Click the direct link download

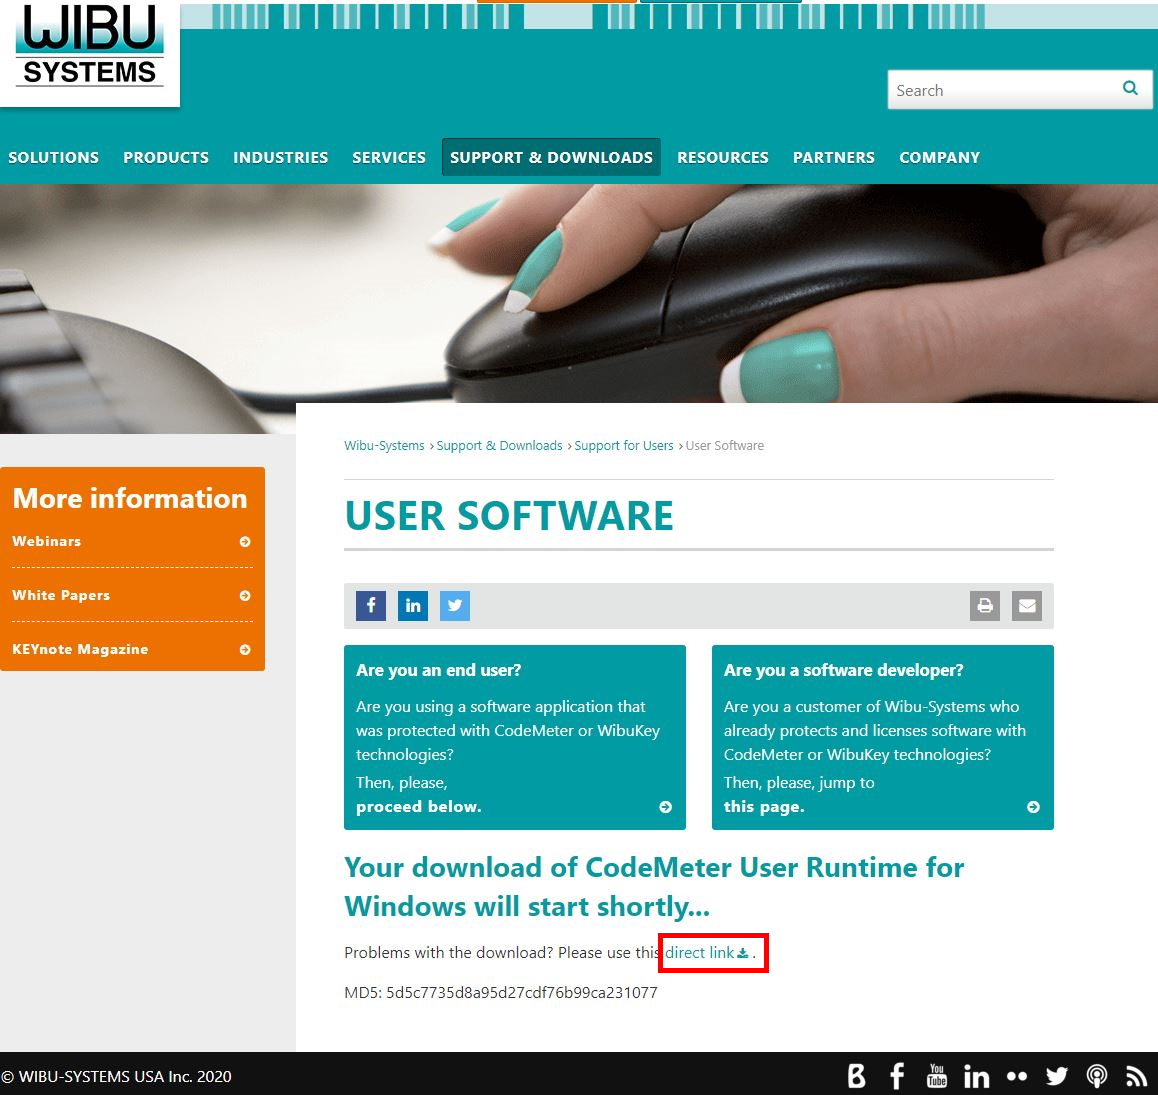coord(706,953)
